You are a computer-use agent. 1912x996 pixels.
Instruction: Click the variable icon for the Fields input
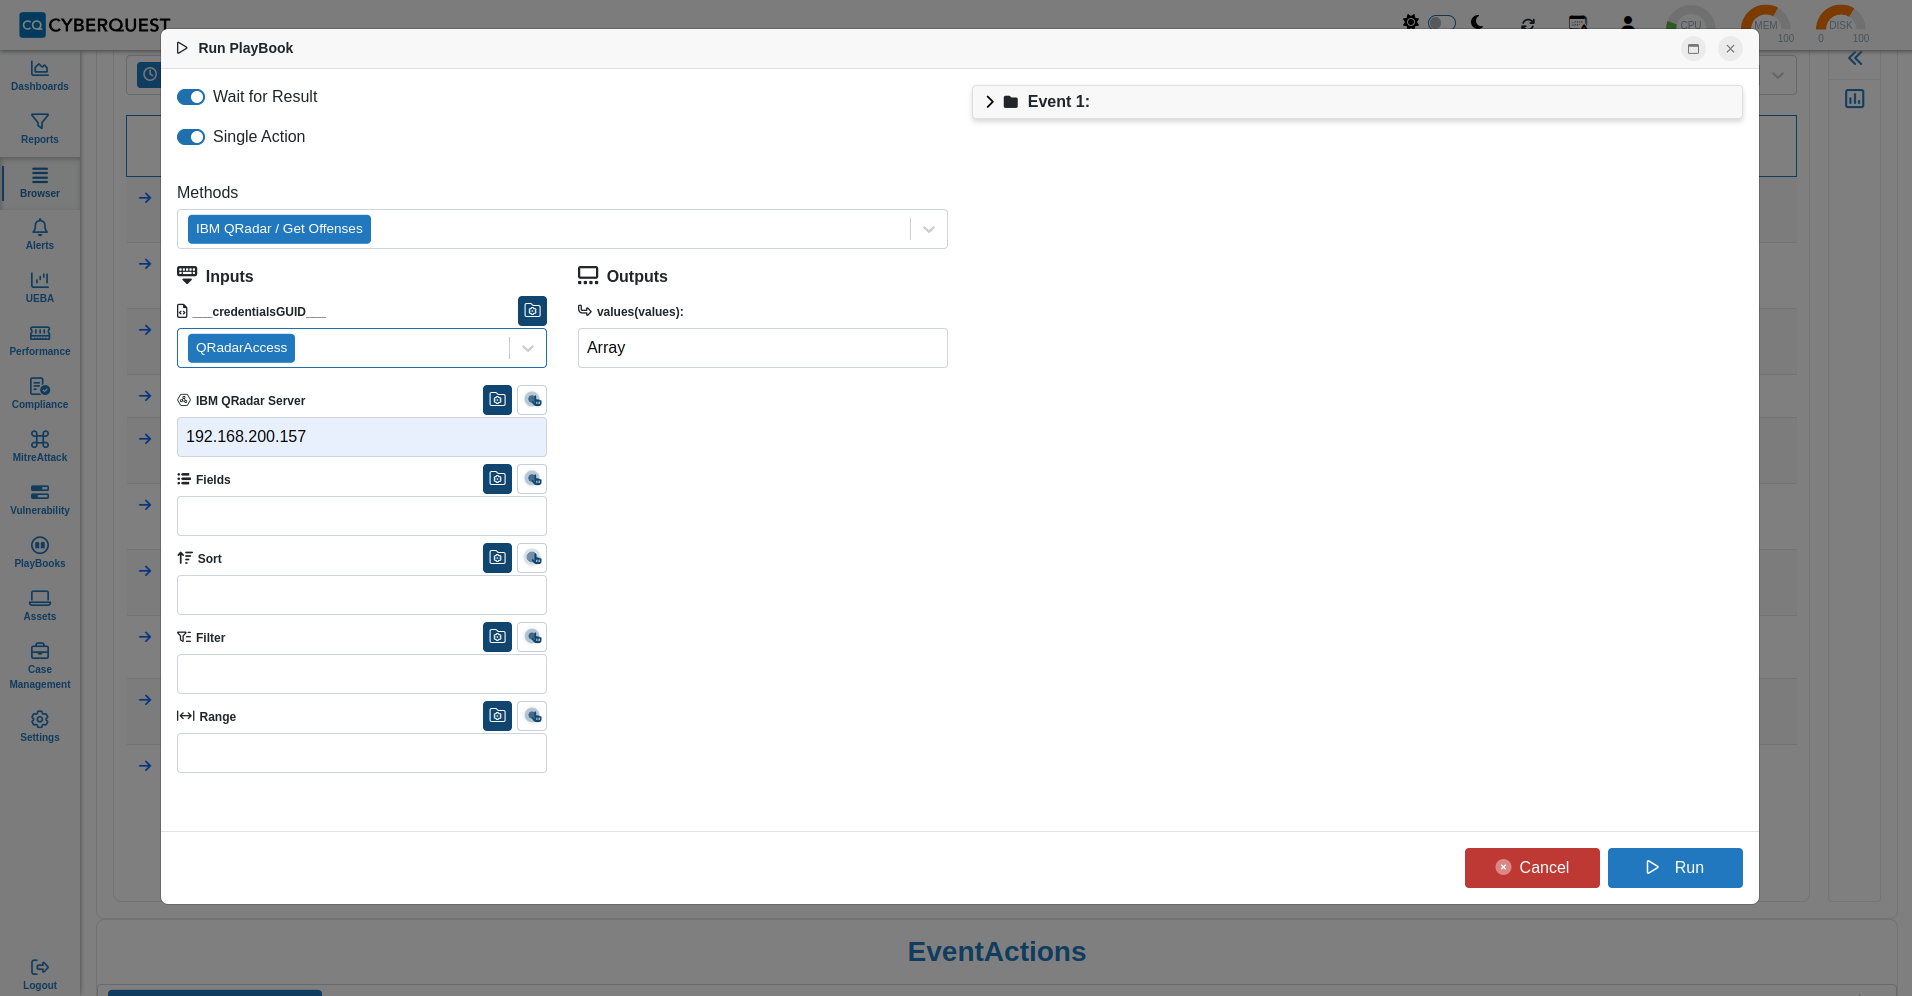click(x=532, y=479)
